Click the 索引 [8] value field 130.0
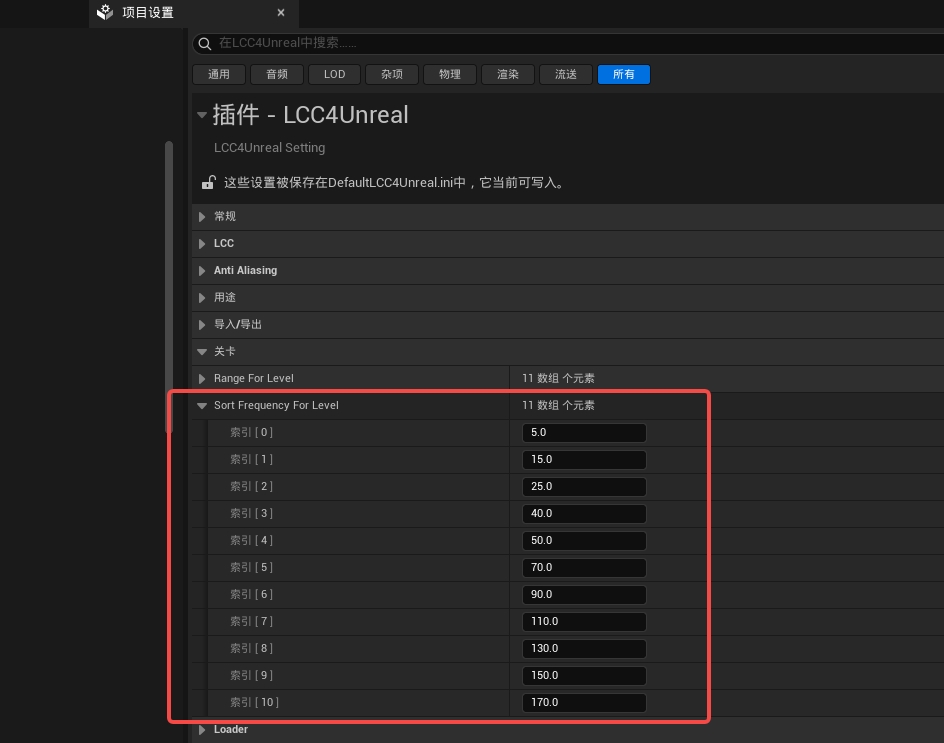This screenshot has height=743, width=944. (x=584, y=648)
